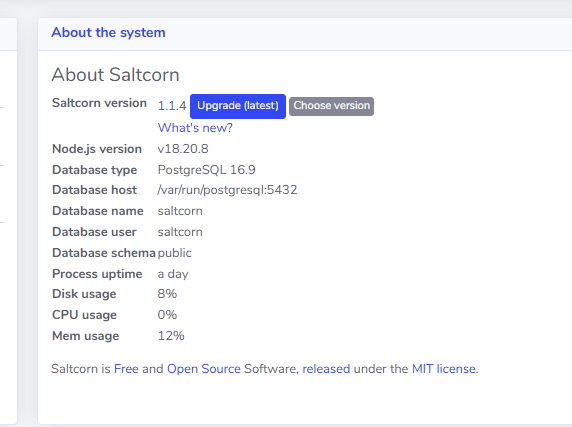Click the CPU usage label

(84, 315)
